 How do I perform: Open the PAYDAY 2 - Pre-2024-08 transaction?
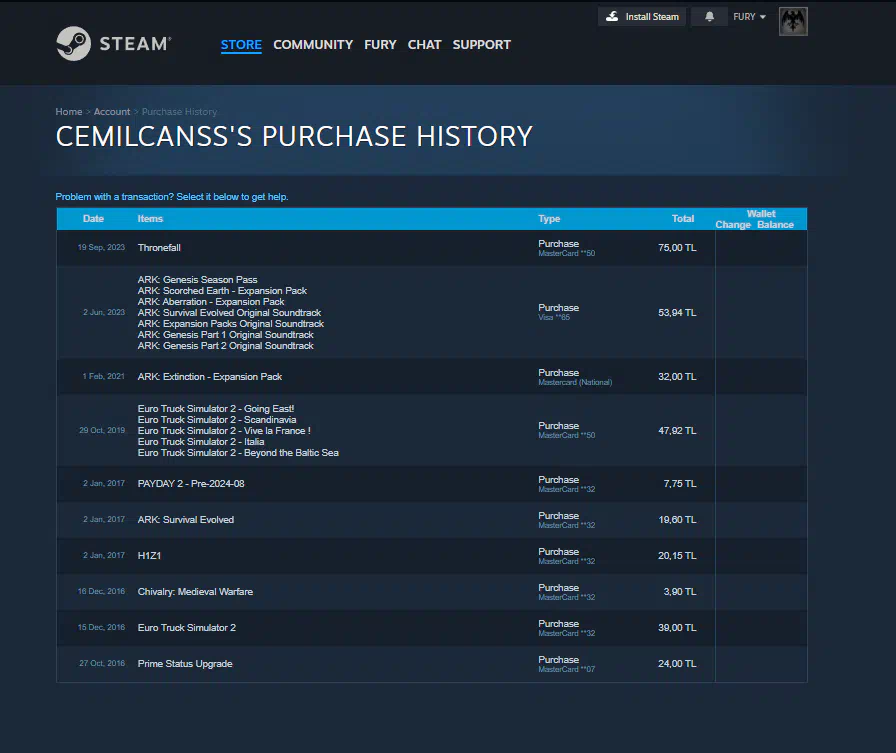(x=431, y=484)
